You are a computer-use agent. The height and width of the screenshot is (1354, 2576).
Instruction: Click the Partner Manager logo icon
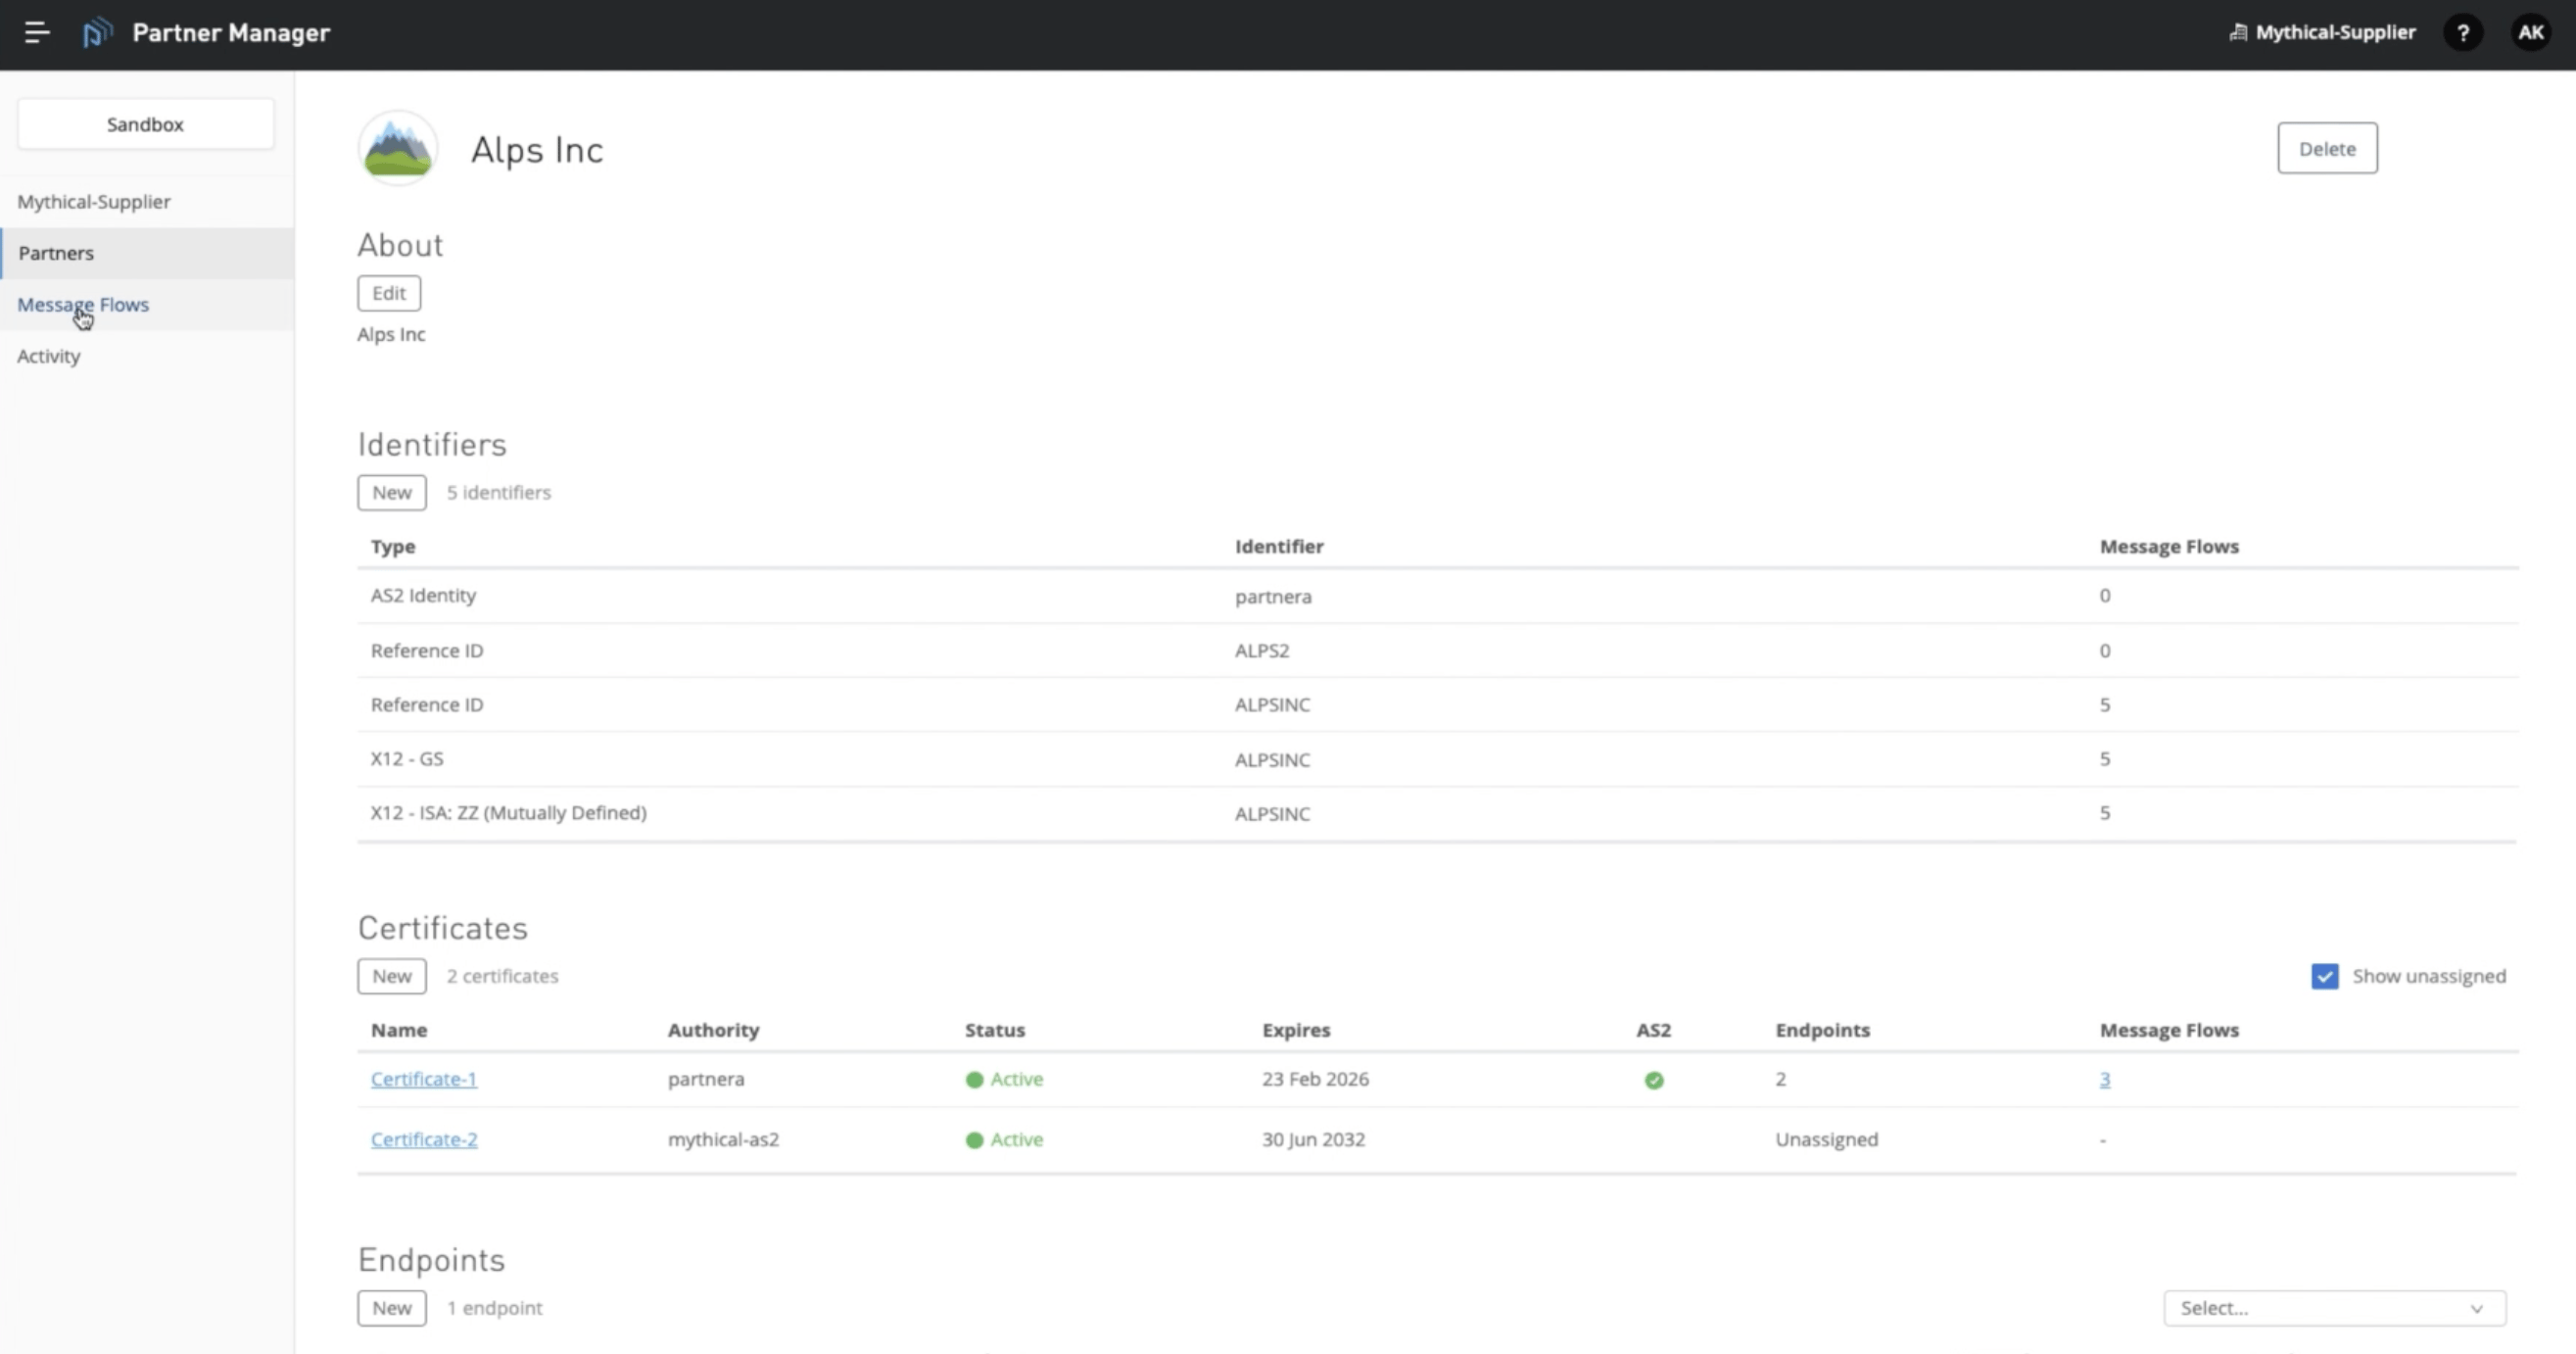tap(97, 33)
